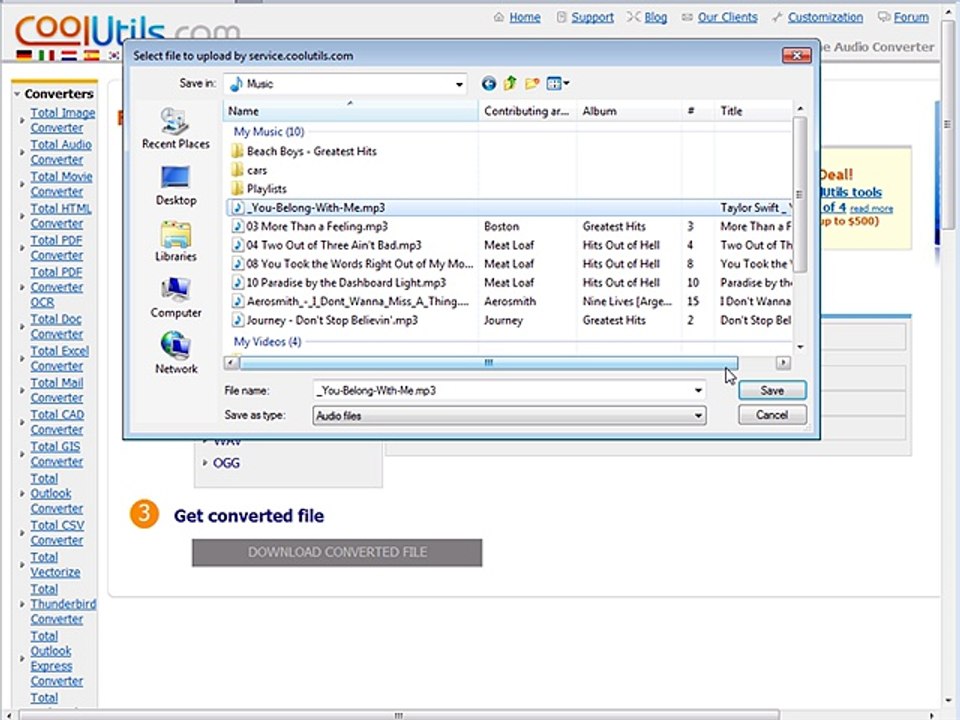This screenshot has width=960, height=720.
Task: Click DOWNLOAD CONVERTED FILE button
Action: click(x=337, y=552)
